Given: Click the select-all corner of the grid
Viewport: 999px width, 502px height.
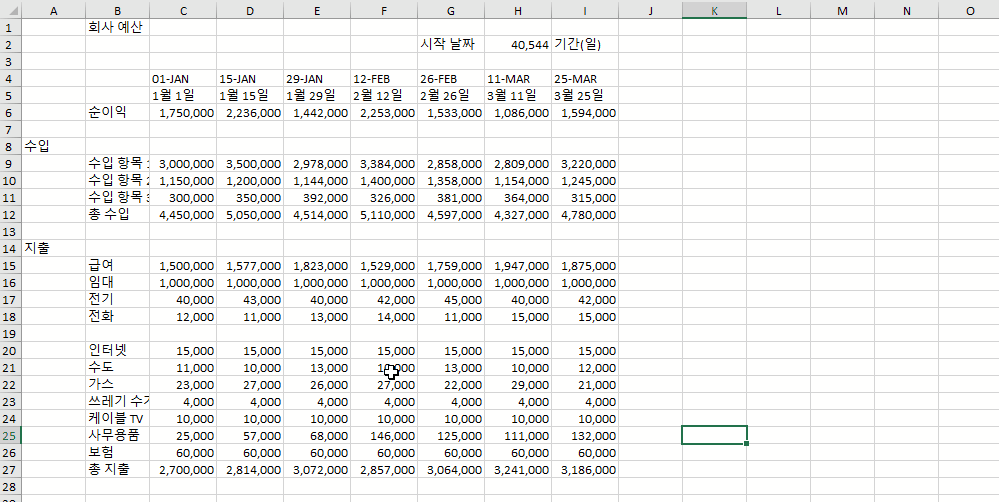Looking at the screenshot, I should 11,10.
